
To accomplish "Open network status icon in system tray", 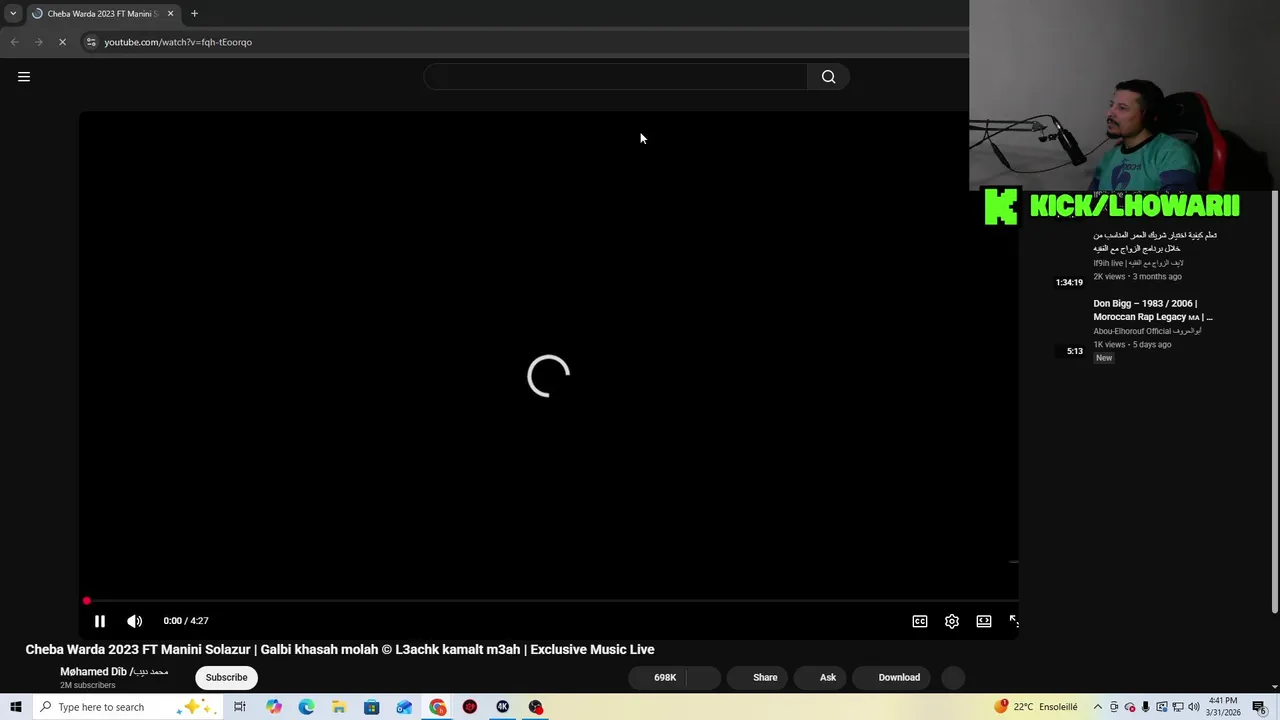I will click(x=1178, y=707).
